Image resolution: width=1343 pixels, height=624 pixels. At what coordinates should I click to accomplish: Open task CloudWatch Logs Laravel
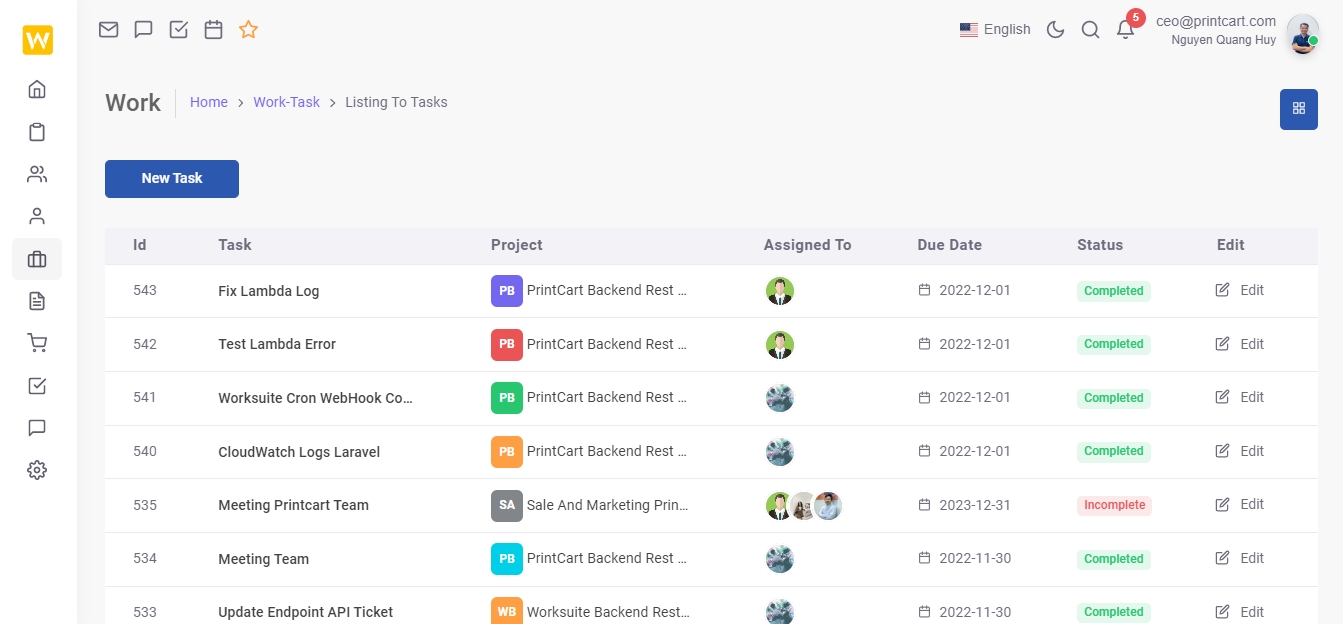click(299, 451)
